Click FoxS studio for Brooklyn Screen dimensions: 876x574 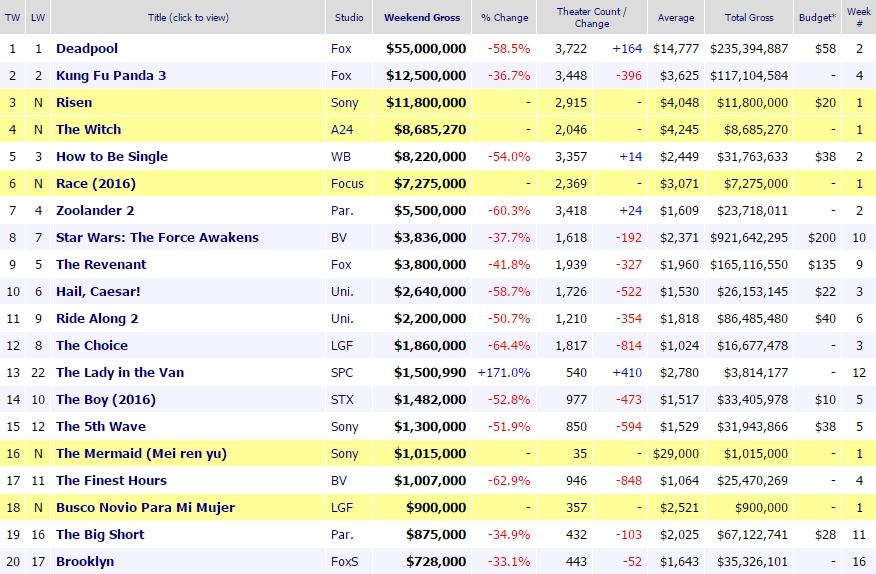[x=344, y=561]
